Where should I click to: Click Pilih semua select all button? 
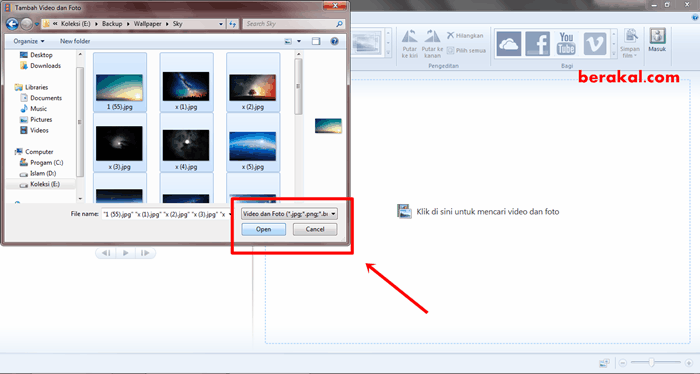pos(466,50)
